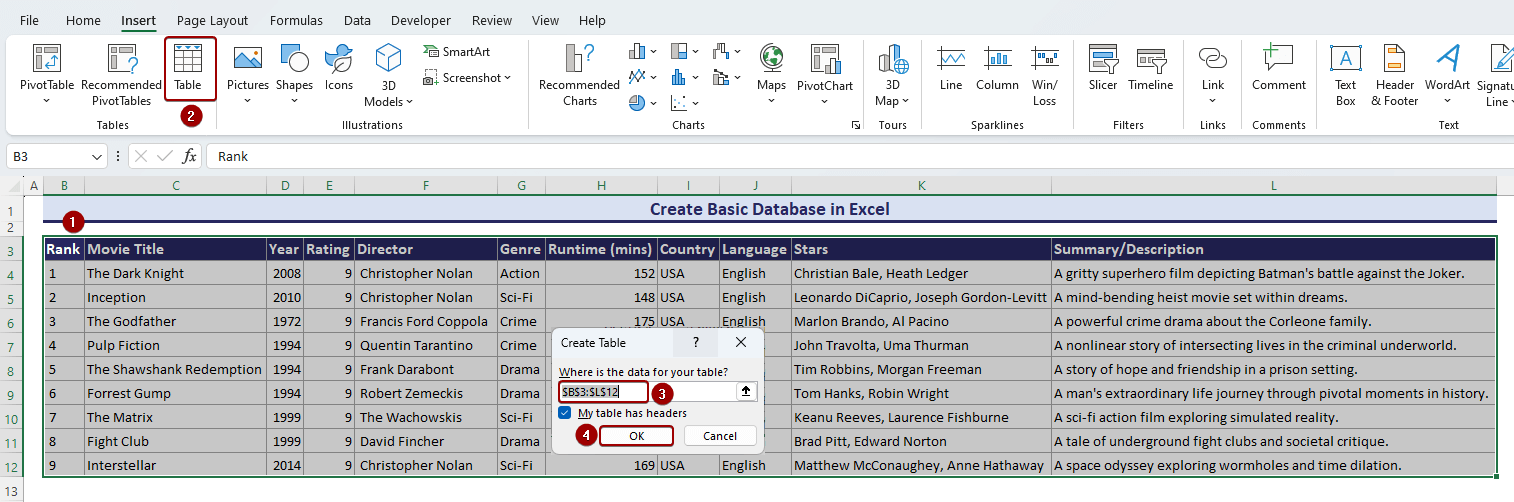This screenshot has width=1514, height=502.
Task: Click the table data range input field
Action: [604, 392]
